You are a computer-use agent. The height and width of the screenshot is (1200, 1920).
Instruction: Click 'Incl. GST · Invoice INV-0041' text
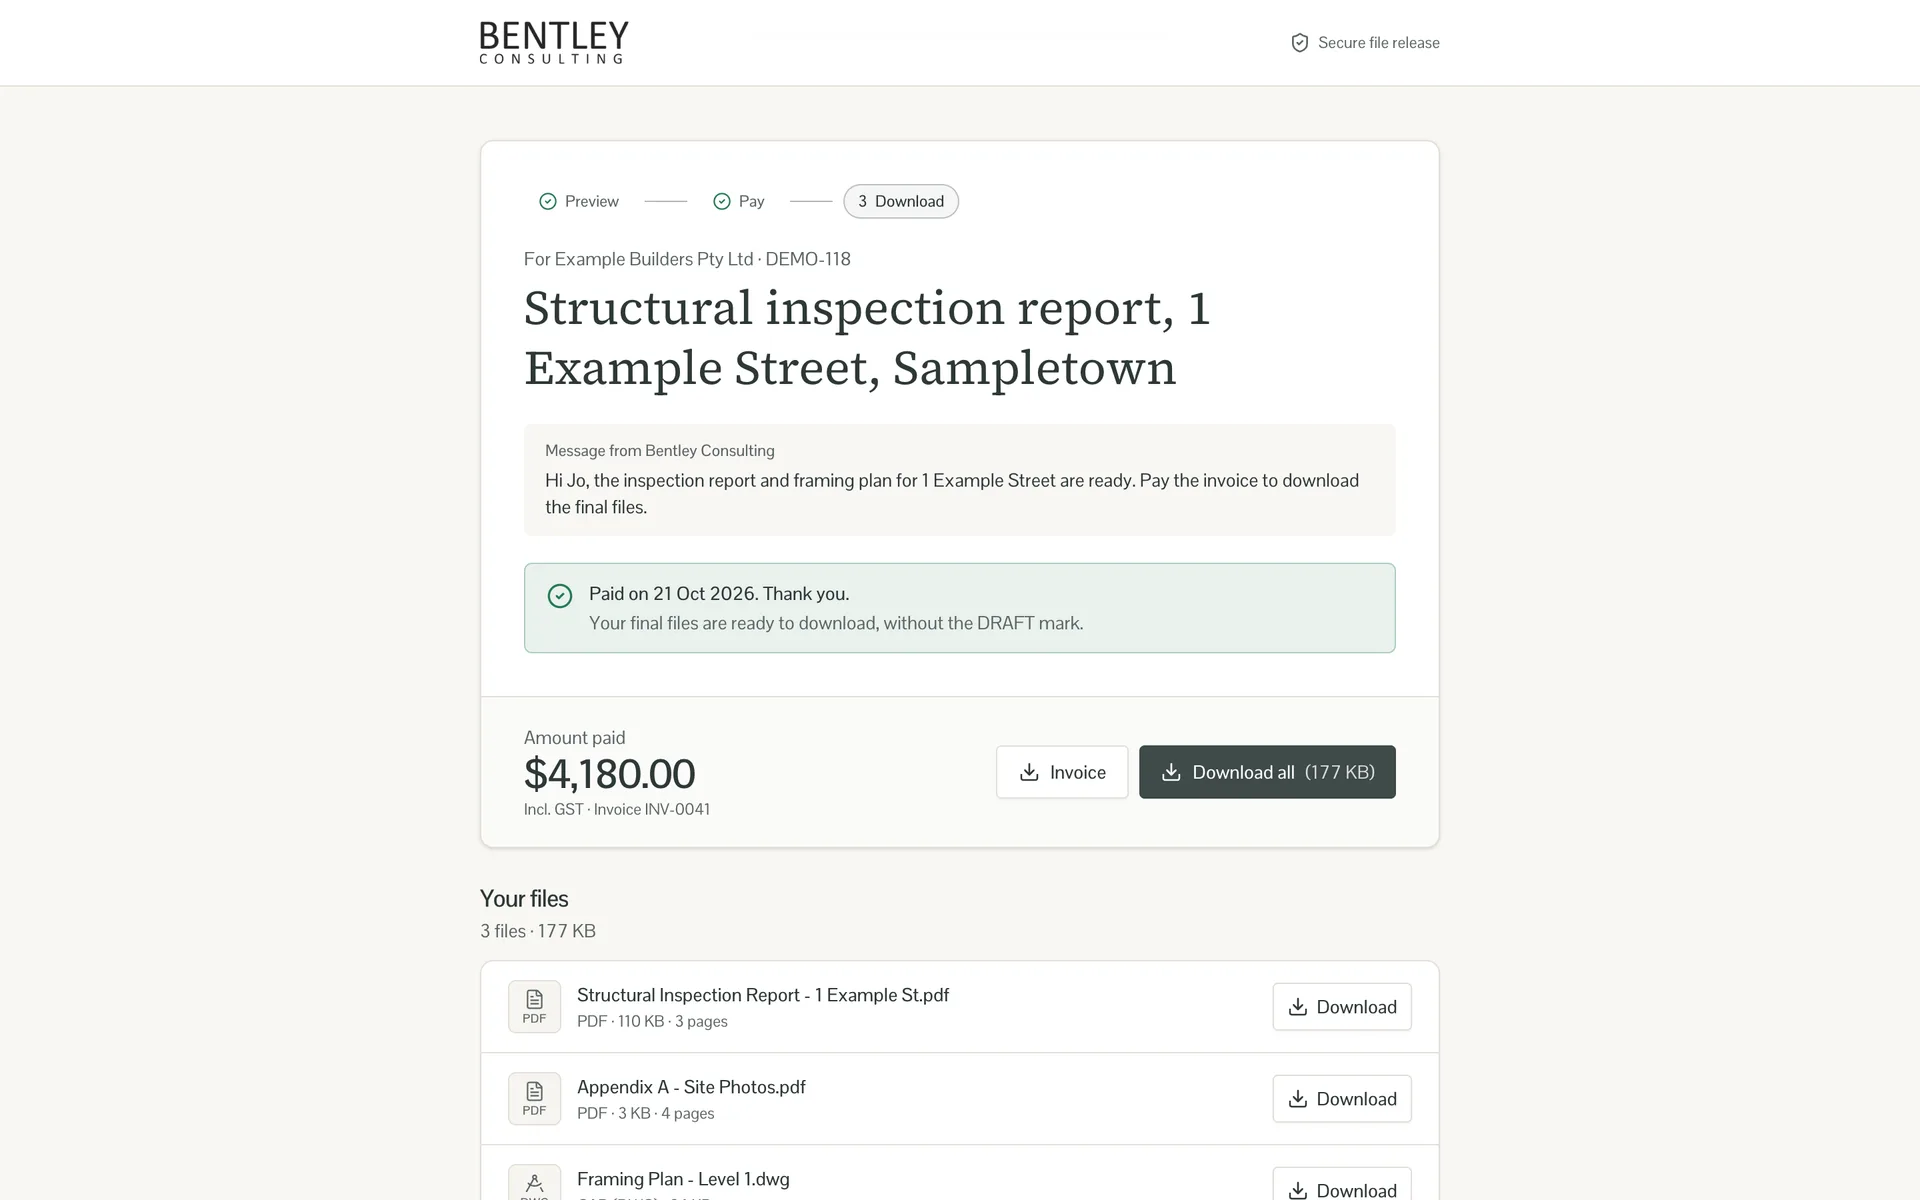pos(617,809)
